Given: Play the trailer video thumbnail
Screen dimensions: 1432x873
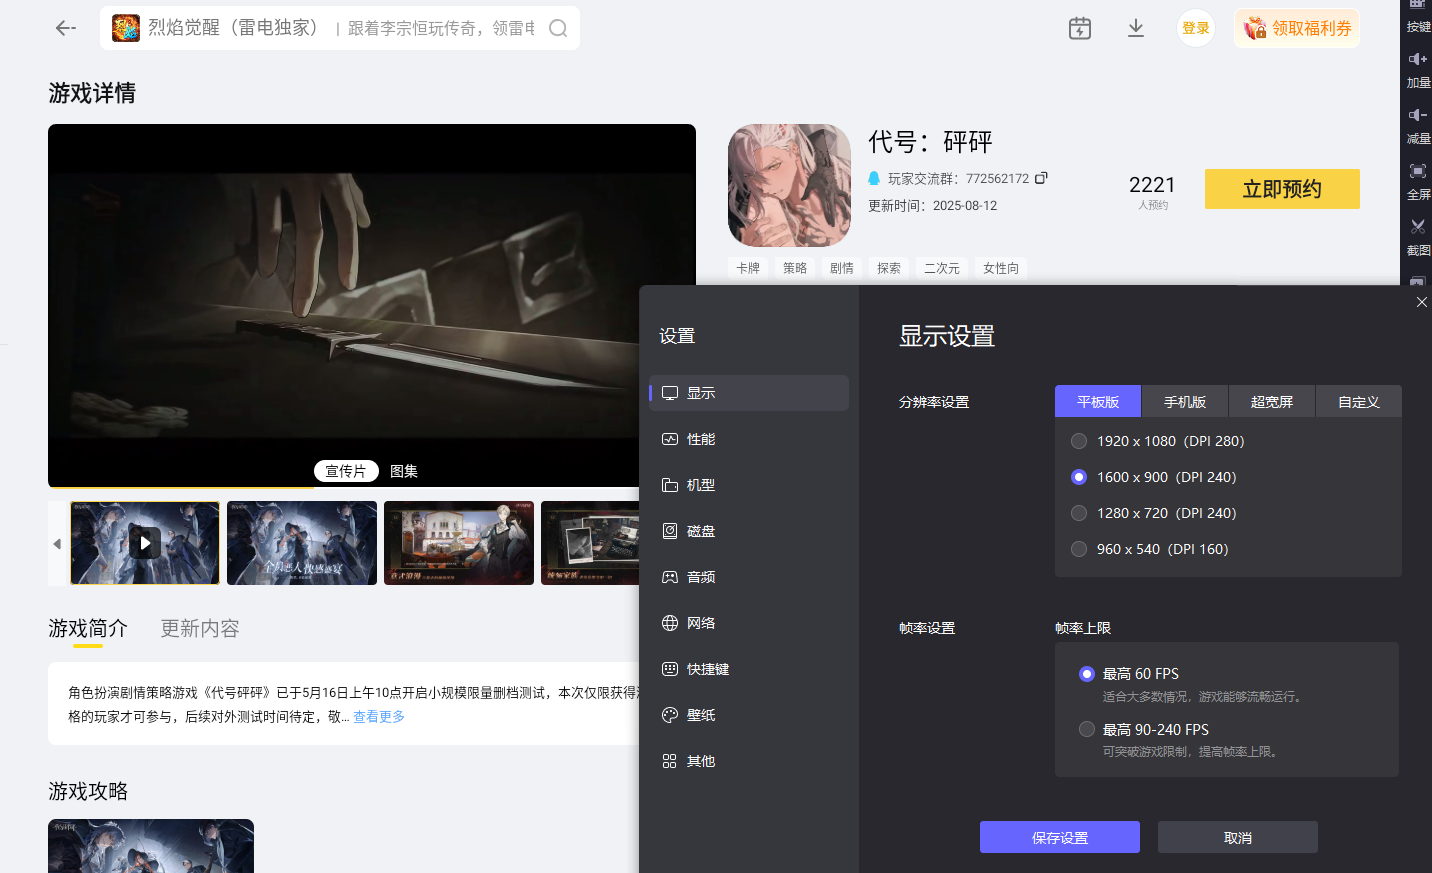Looking at the screenshot, I should (145, 543).
